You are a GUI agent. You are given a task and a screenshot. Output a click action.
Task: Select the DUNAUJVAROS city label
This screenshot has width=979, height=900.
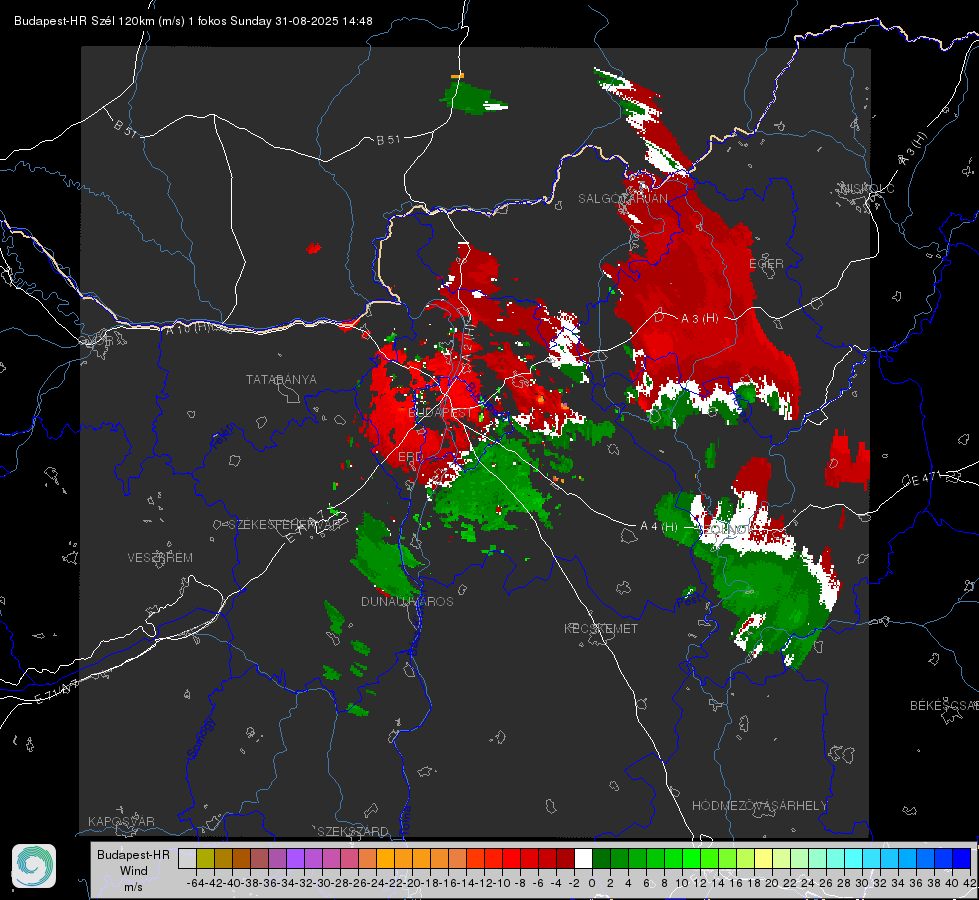coord(407,601)
